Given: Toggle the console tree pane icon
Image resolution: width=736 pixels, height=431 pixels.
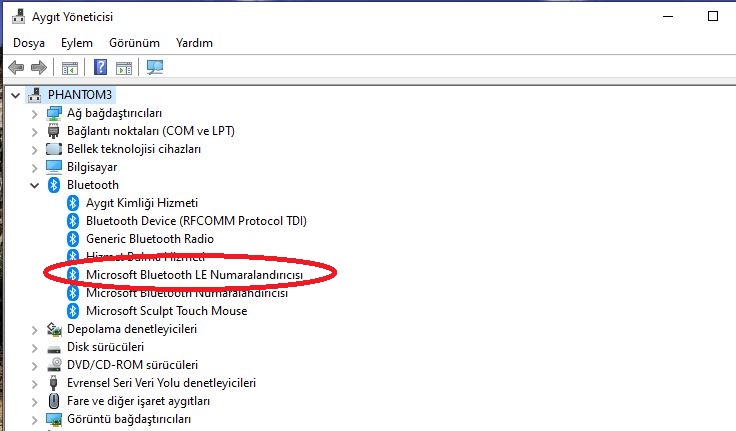Looking at the screenshot, I should (x=69, y=68).
